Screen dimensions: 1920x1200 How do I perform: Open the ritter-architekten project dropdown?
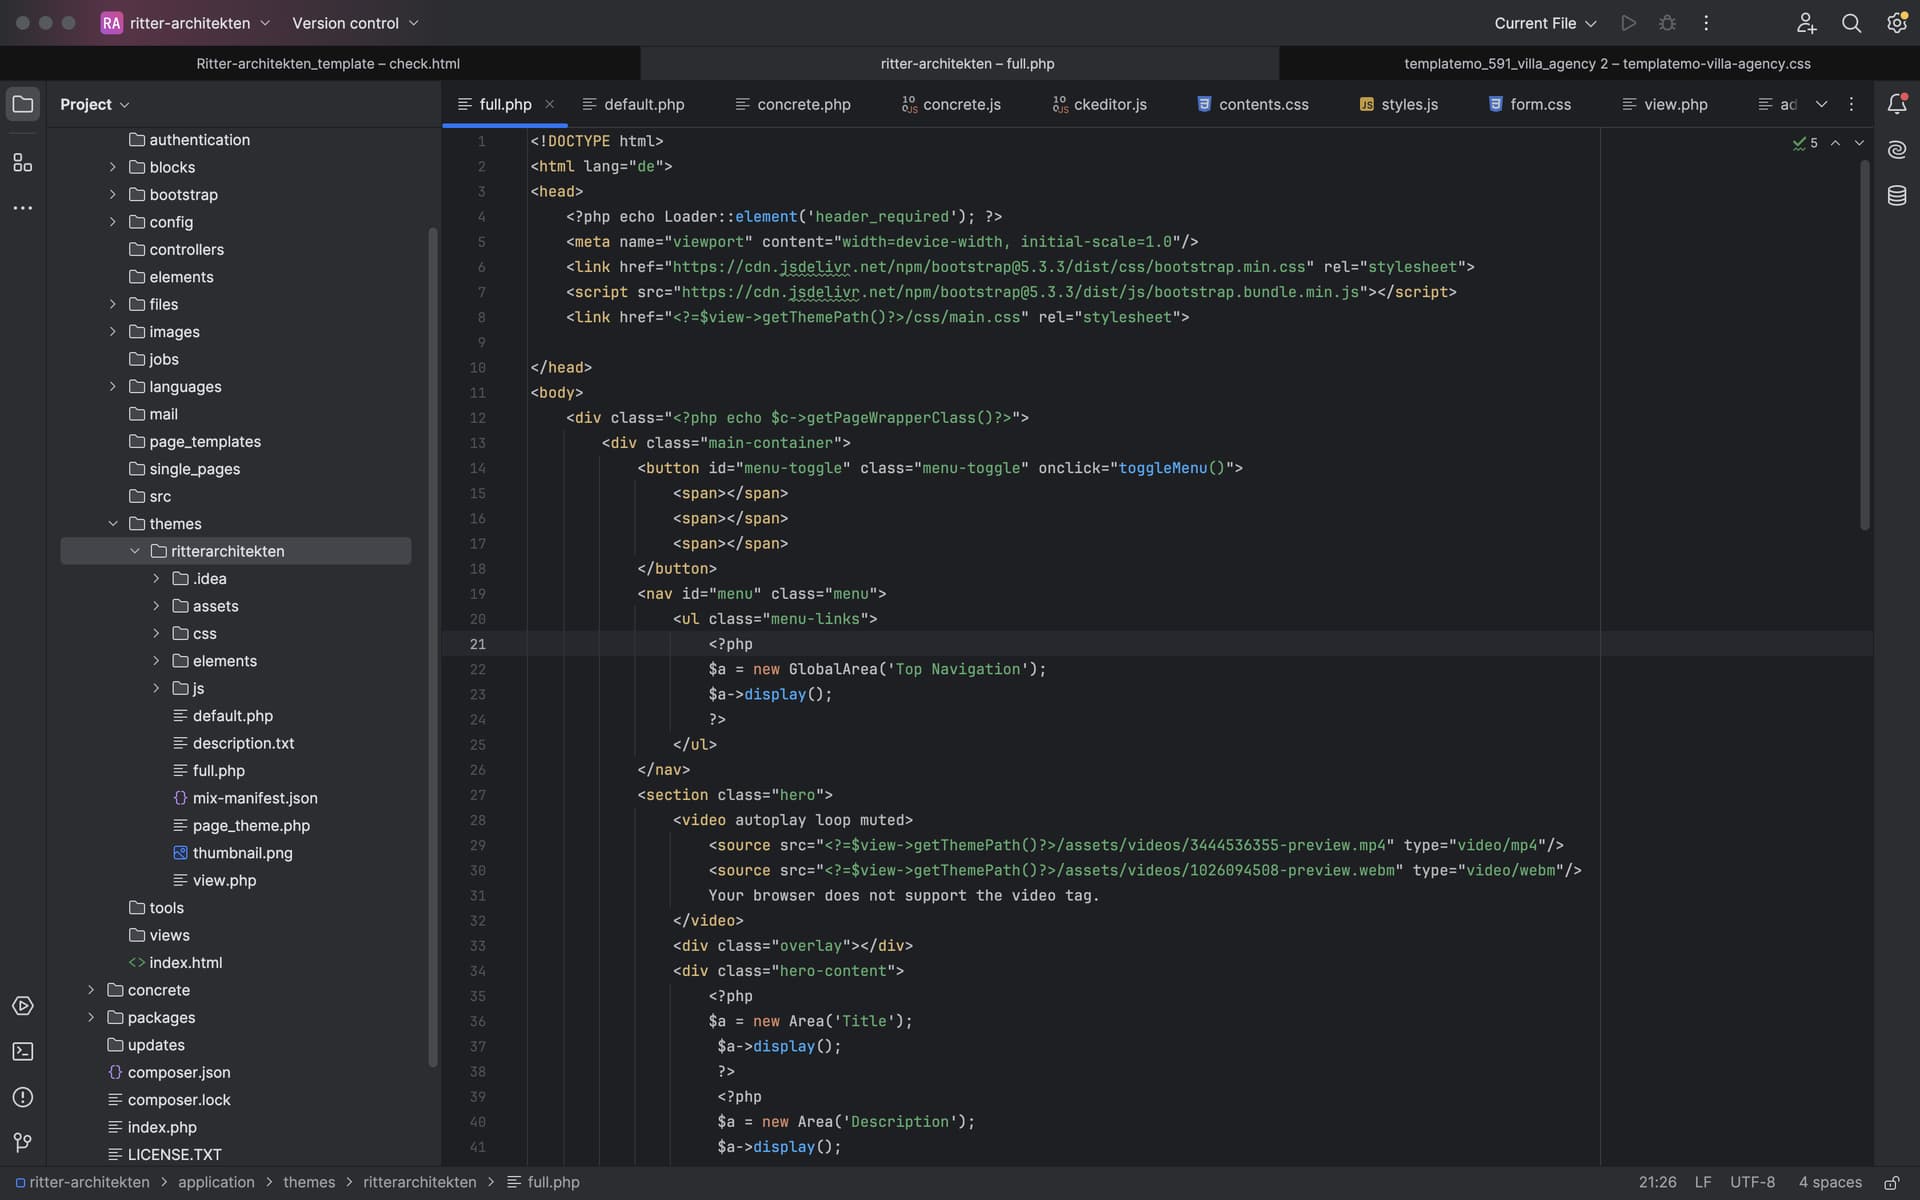click(x=200, y=23)
